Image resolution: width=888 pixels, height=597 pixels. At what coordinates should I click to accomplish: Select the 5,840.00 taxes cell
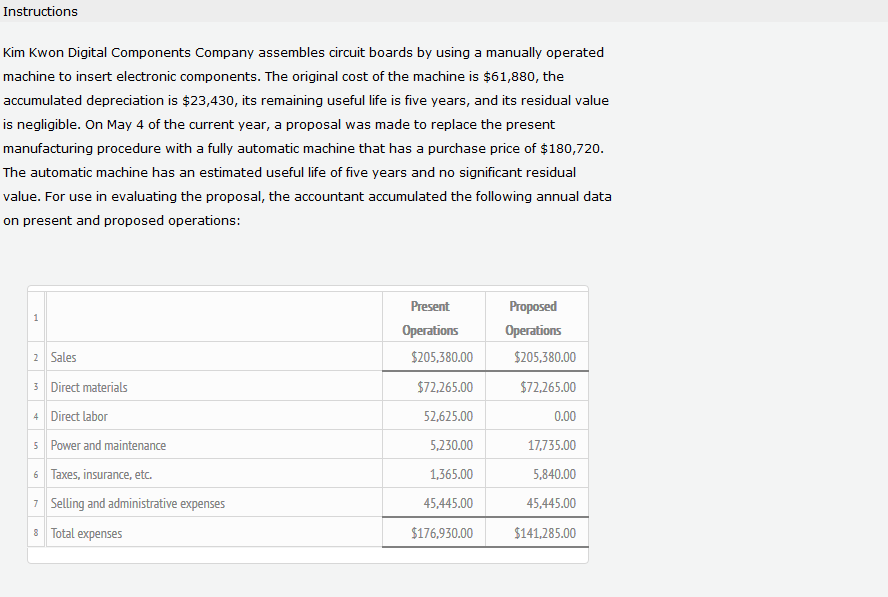click(537, 474)
